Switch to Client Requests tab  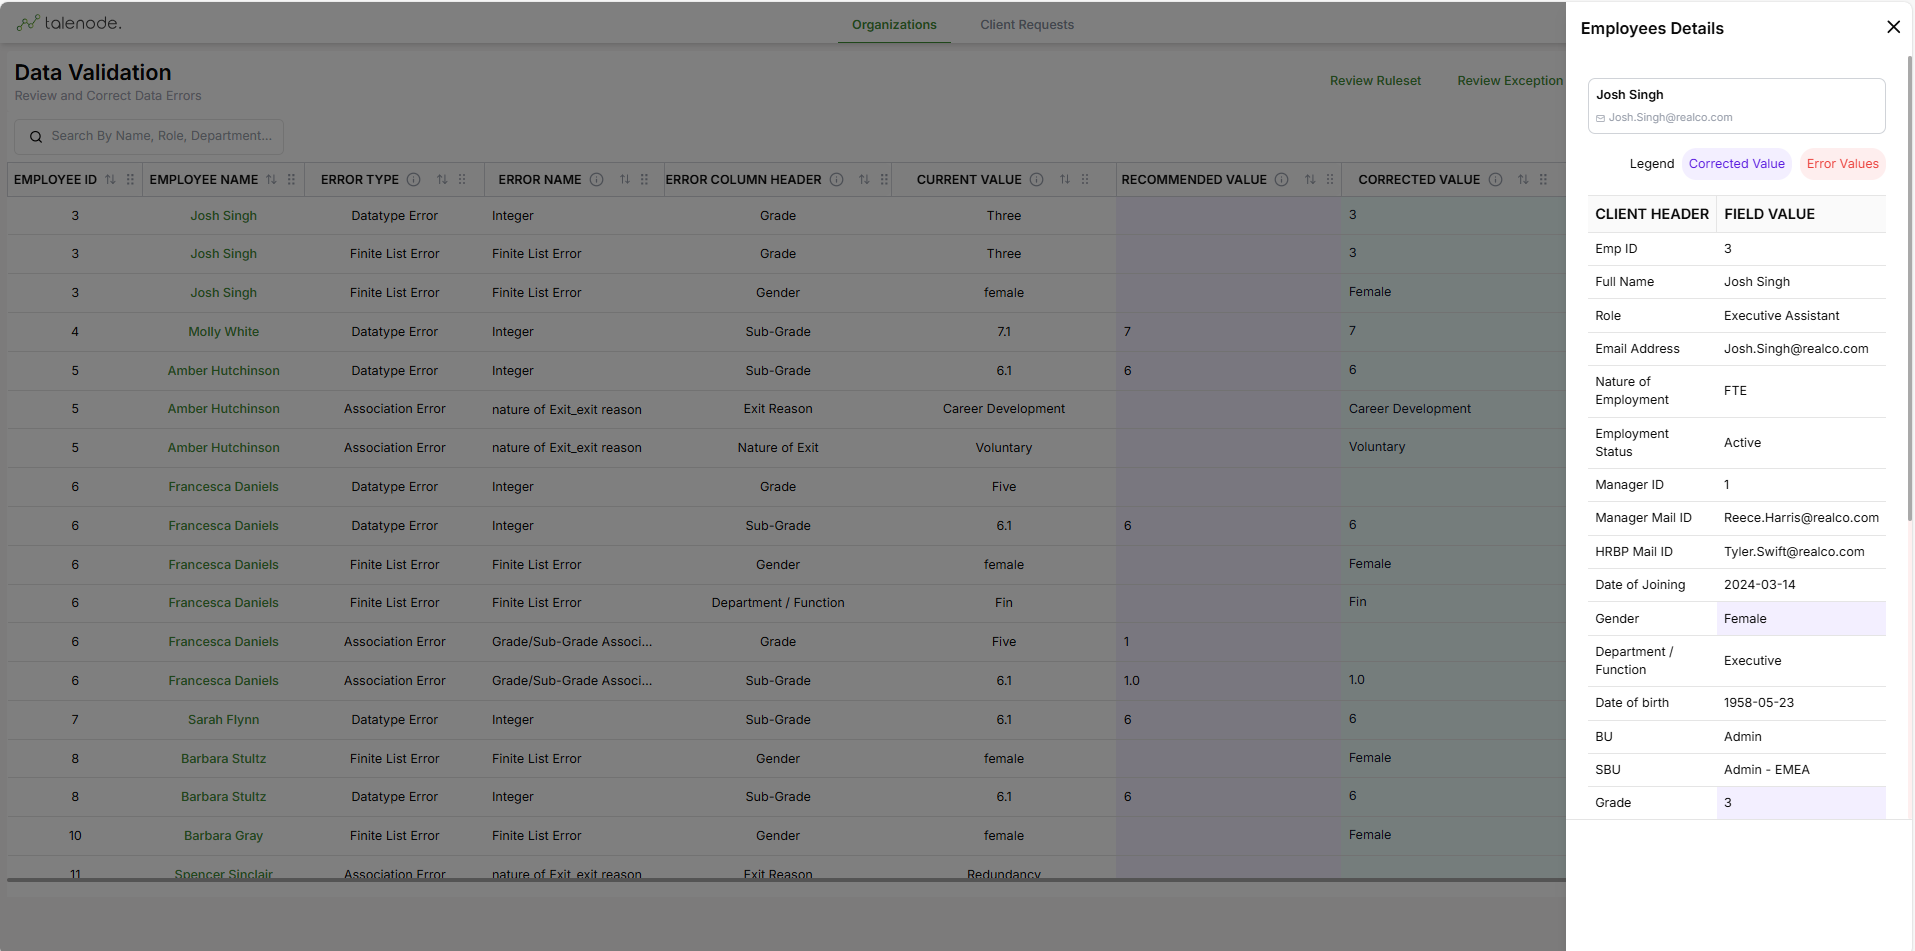coord(1027,25)
